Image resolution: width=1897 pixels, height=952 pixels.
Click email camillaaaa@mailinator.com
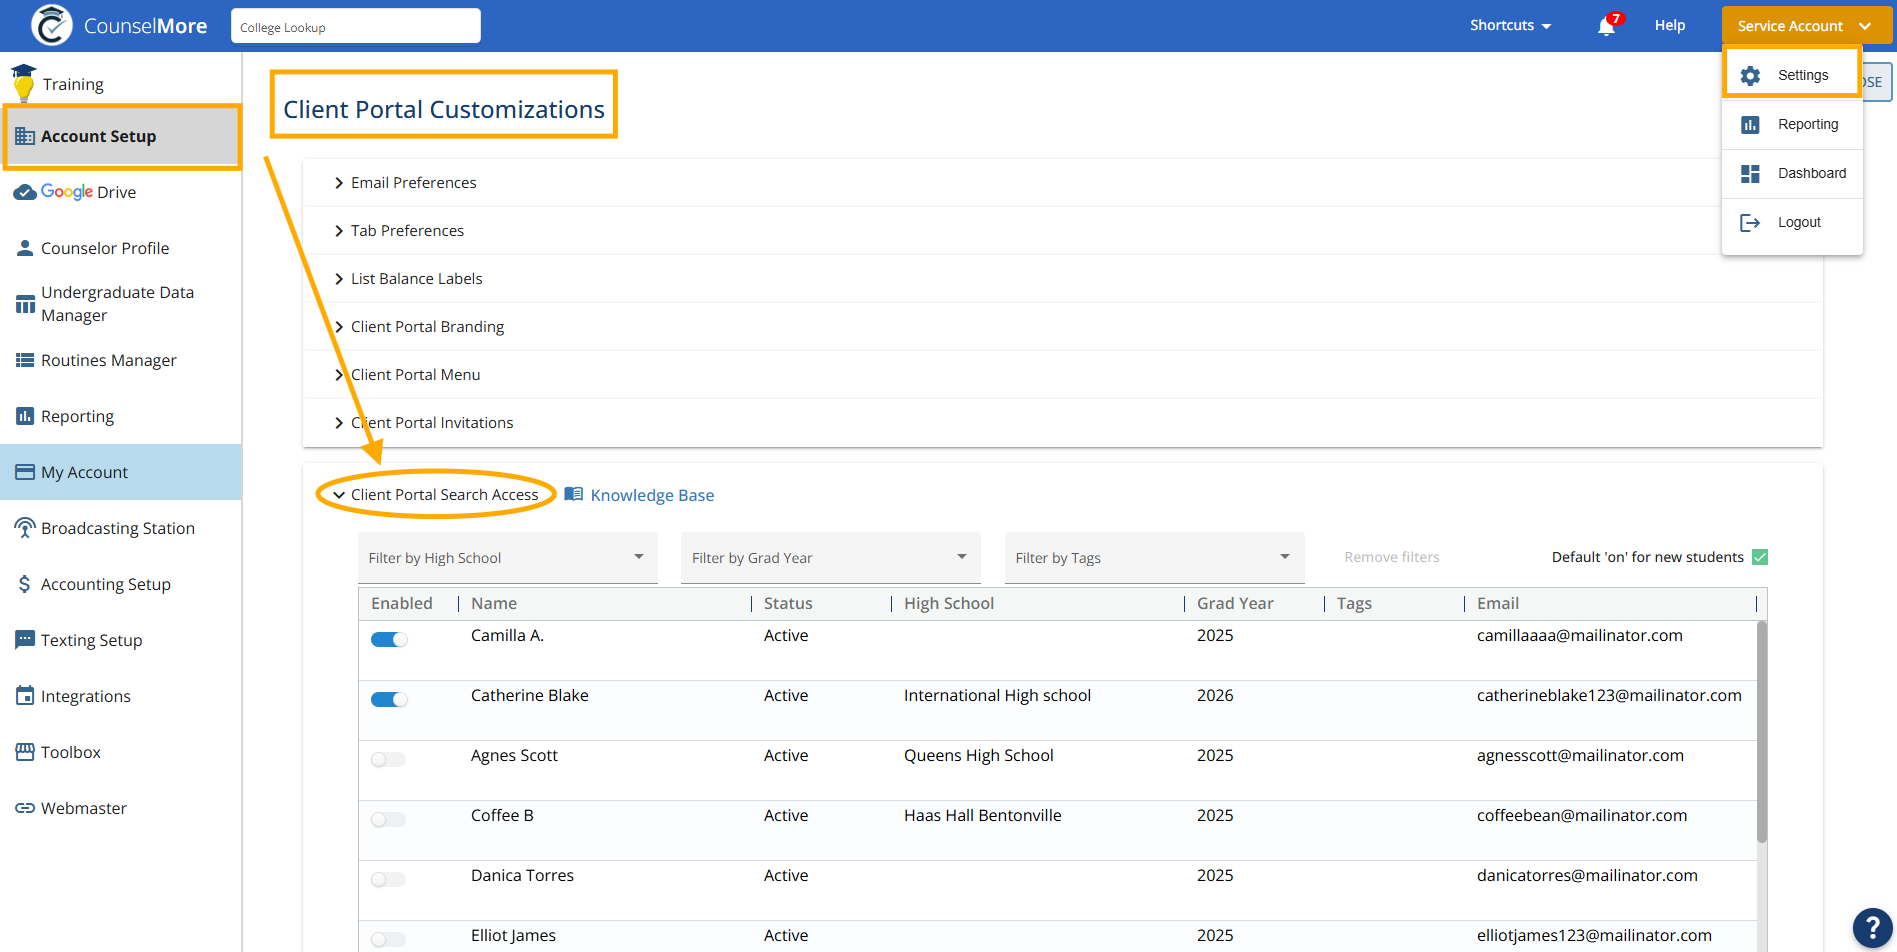coord(1580,635)
